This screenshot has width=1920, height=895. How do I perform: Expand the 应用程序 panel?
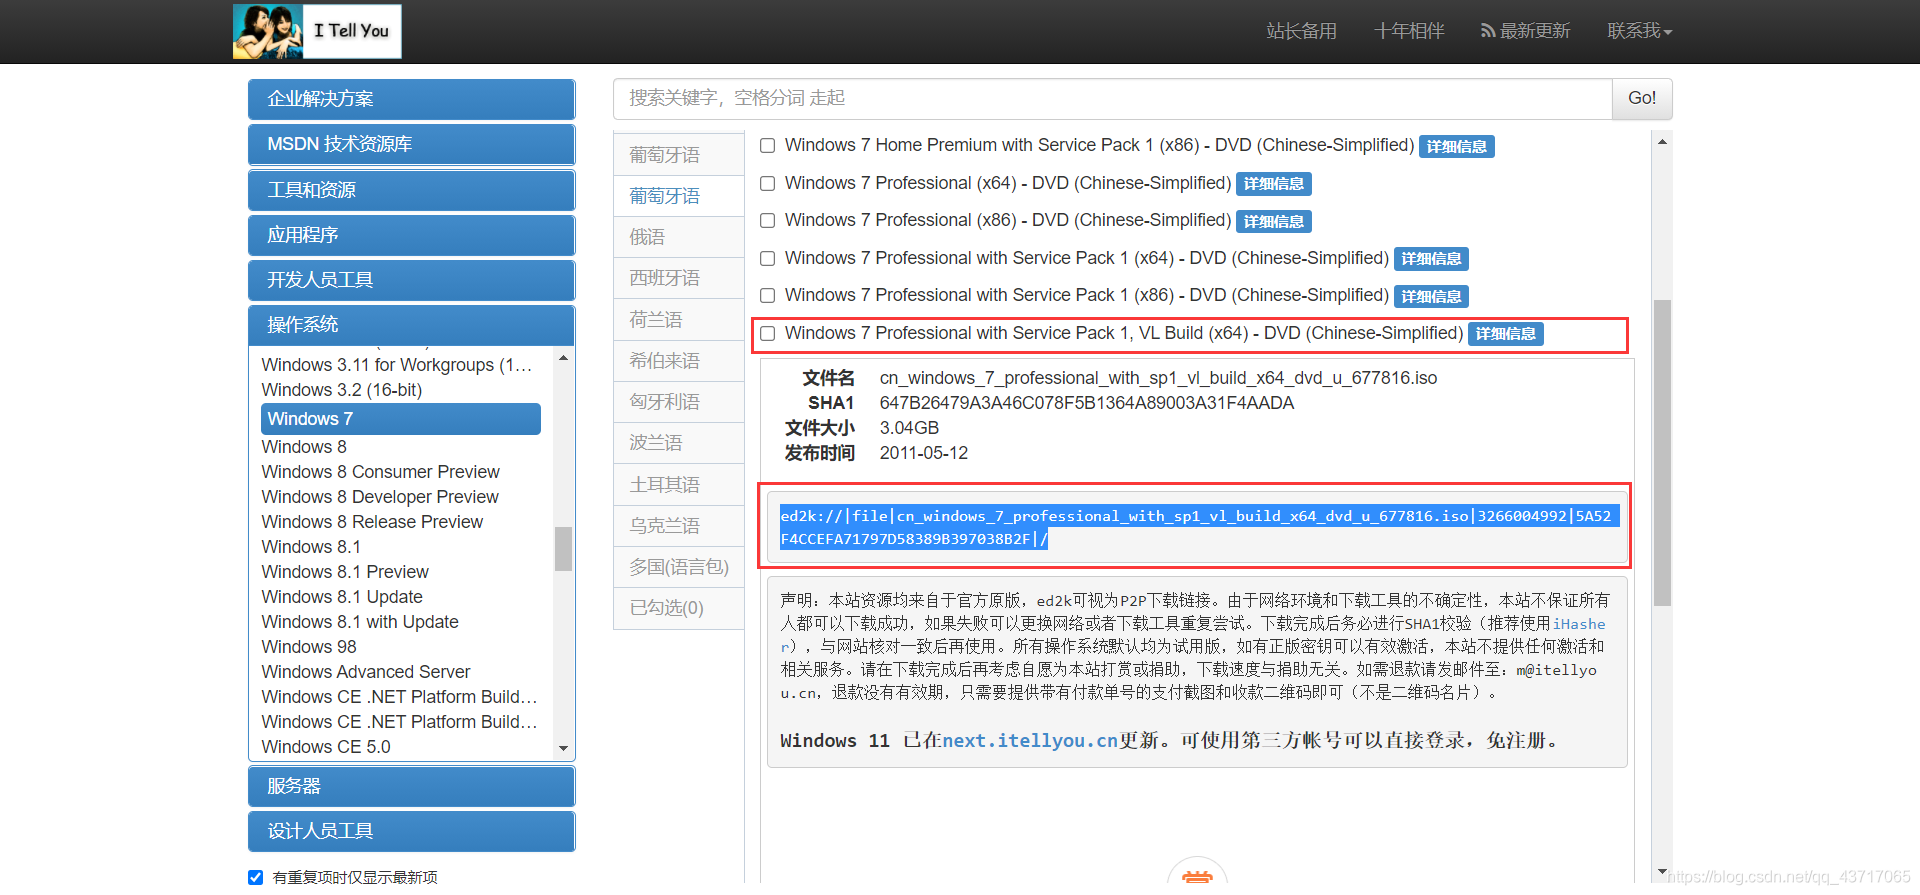pos(411,235)
